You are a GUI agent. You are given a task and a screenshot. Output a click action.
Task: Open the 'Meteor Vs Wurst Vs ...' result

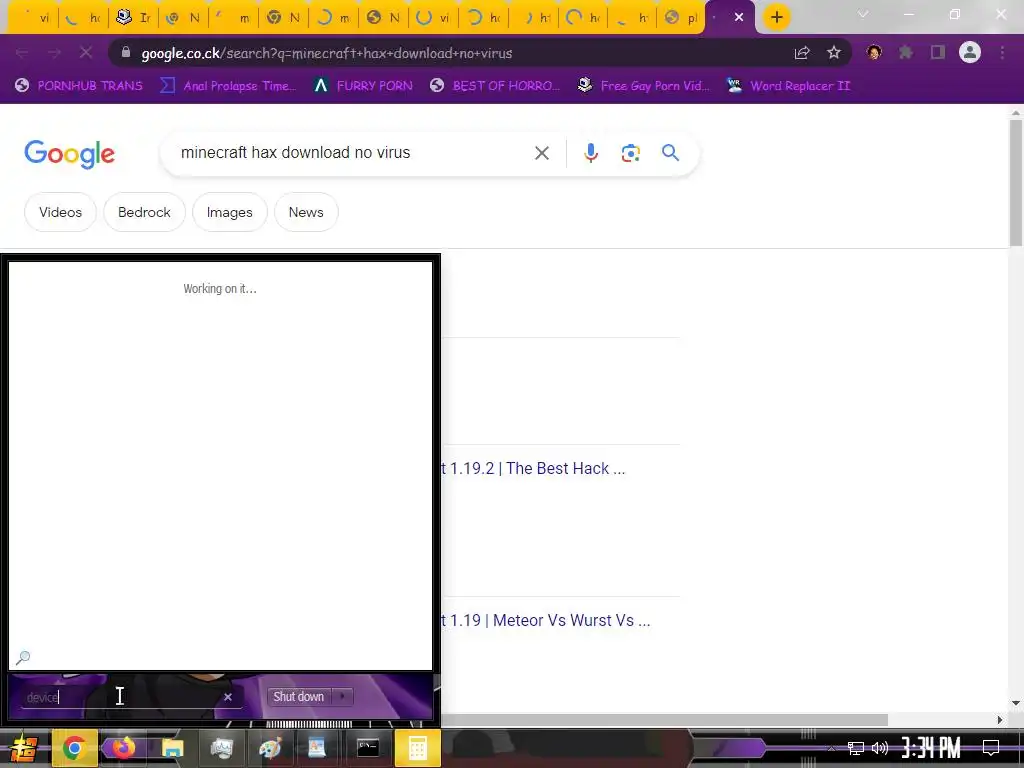click(x=545, y=620)
